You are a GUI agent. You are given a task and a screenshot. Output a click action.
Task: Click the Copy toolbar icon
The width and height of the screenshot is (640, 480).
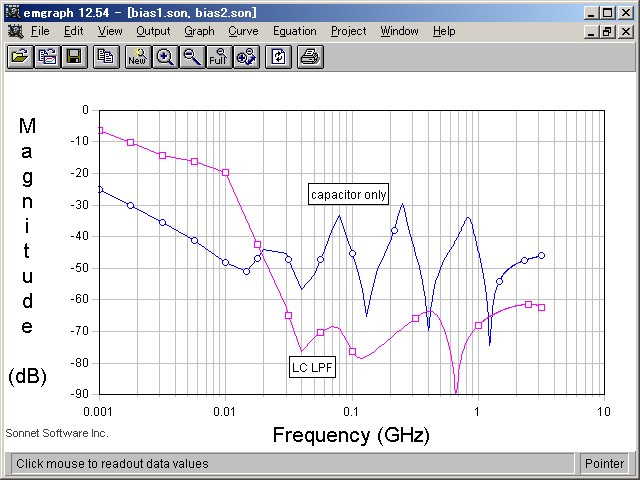click(x=106, y=57)
